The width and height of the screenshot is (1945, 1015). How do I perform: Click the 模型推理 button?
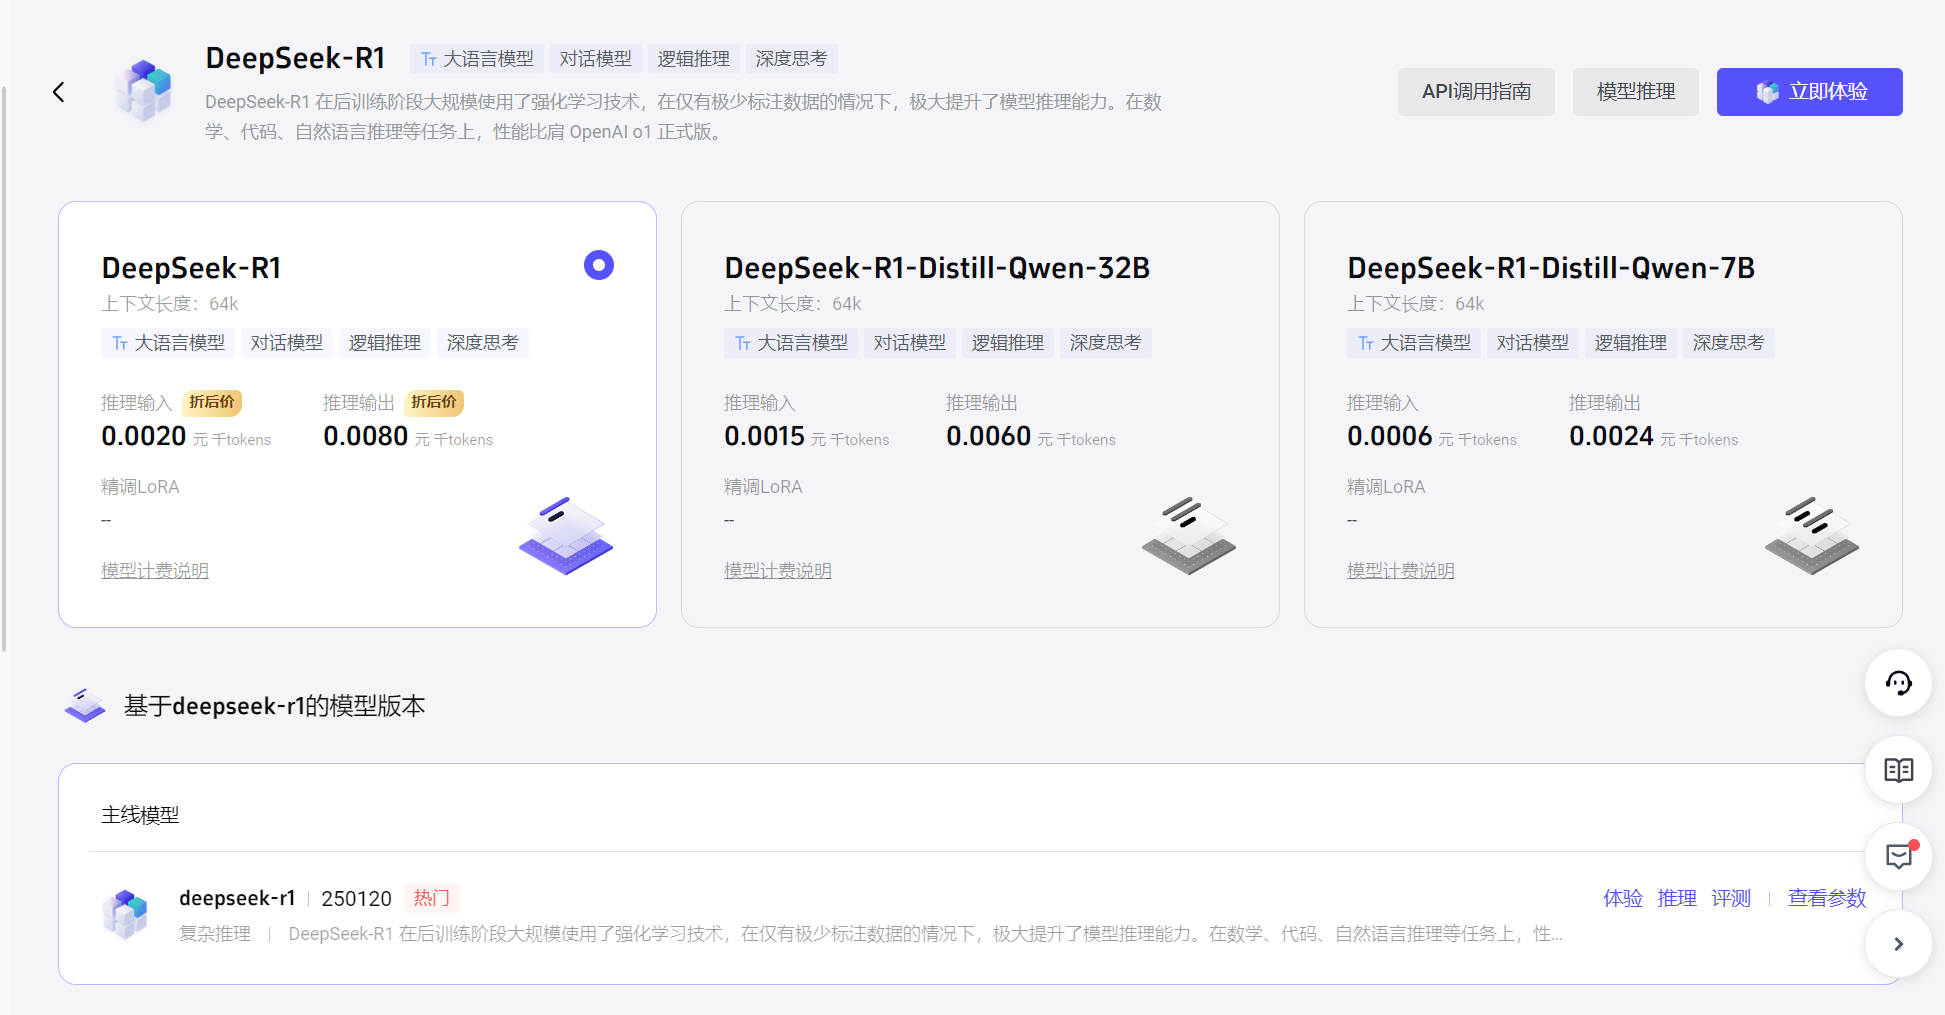[1636, 92]
